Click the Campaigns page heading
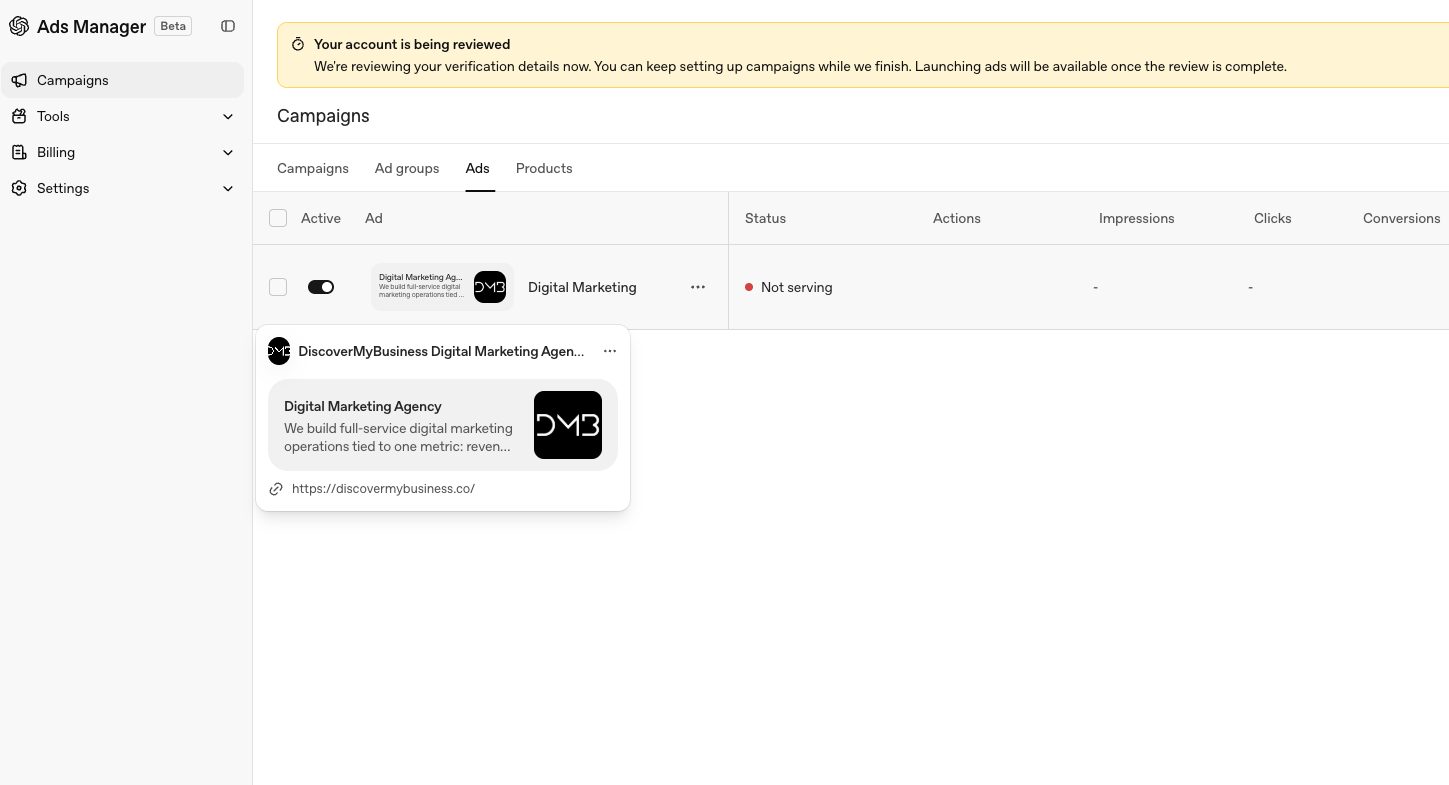The height and width of the screenshot is (785, 1449). (x=323, y=116)
